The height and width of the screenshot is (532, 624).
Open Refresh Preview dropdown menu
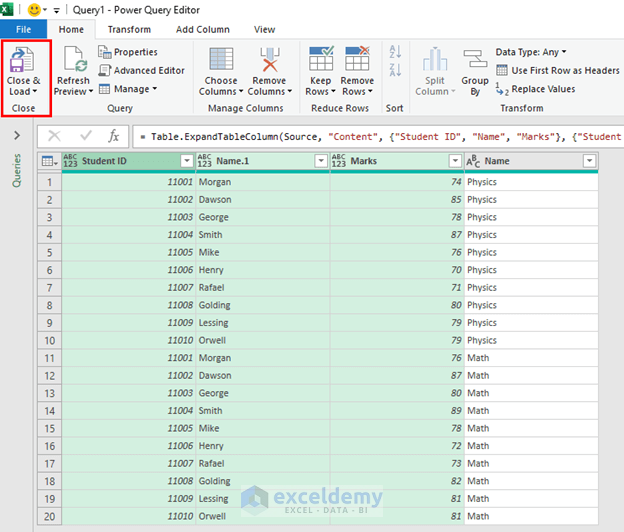coord(91,92)
